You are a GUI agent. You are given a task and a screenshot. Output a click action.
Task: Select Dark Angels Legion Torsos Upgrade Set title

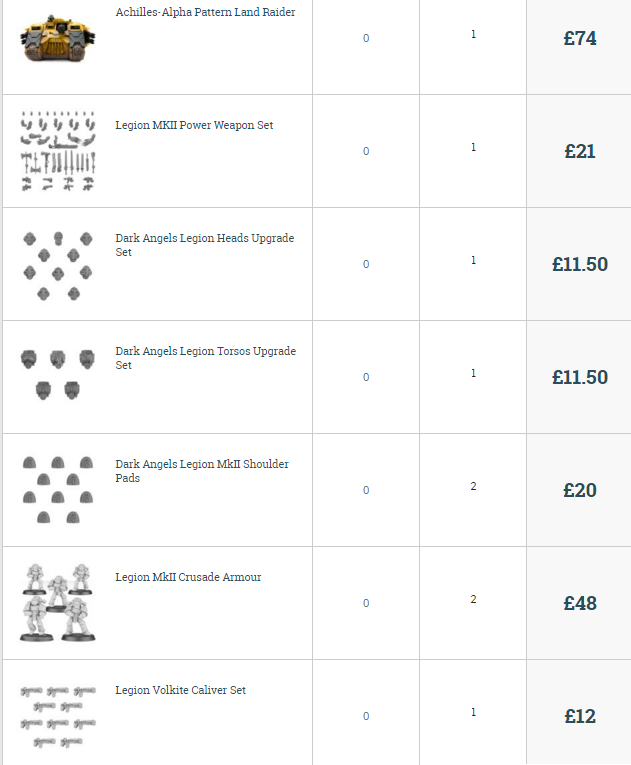(x=205, y=352)
